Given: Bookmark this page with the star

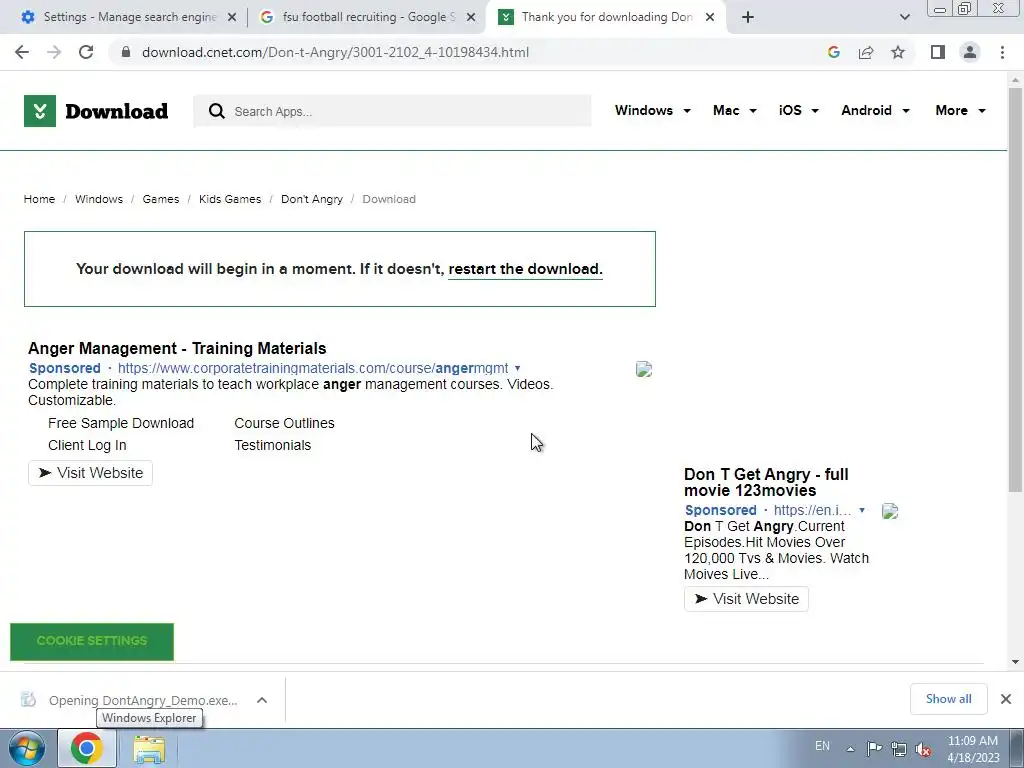Looking at the screenshot, I should click(x=898, y=52).
